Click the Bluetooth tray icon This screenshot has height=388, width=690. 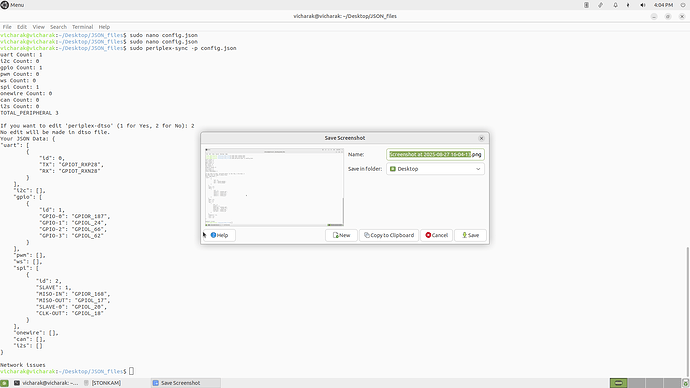628,5
